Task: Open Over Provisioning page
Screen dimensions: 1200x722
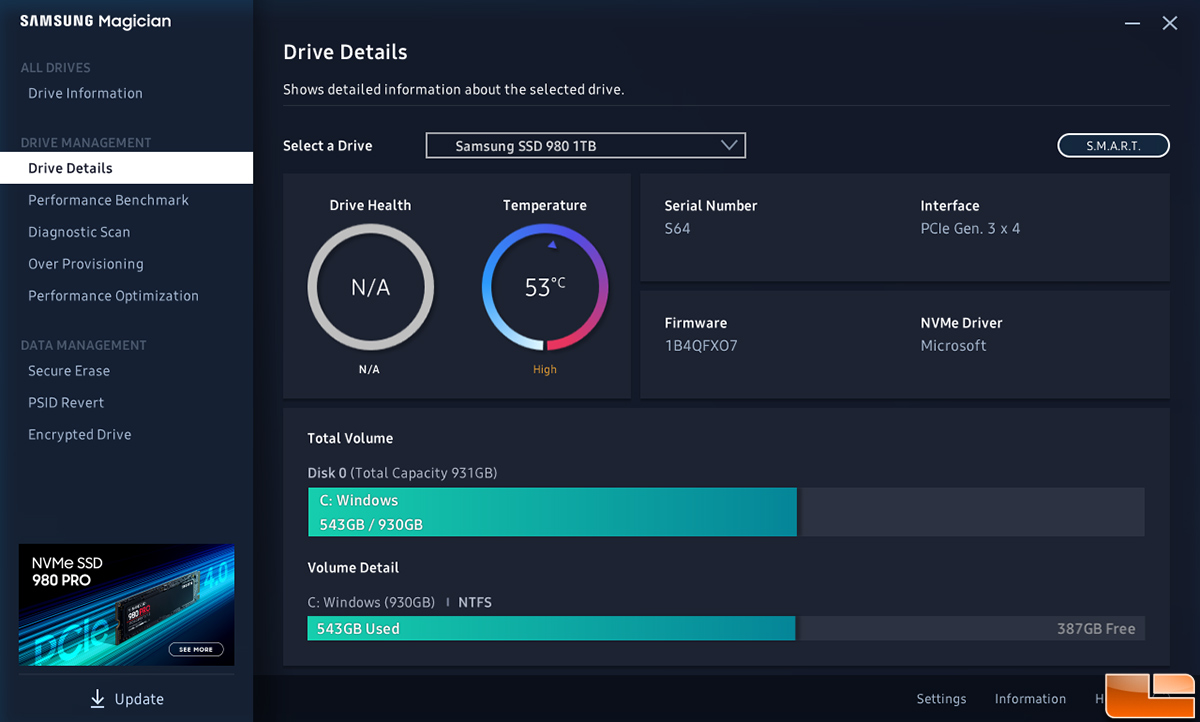Action: [x=86, y=264]
